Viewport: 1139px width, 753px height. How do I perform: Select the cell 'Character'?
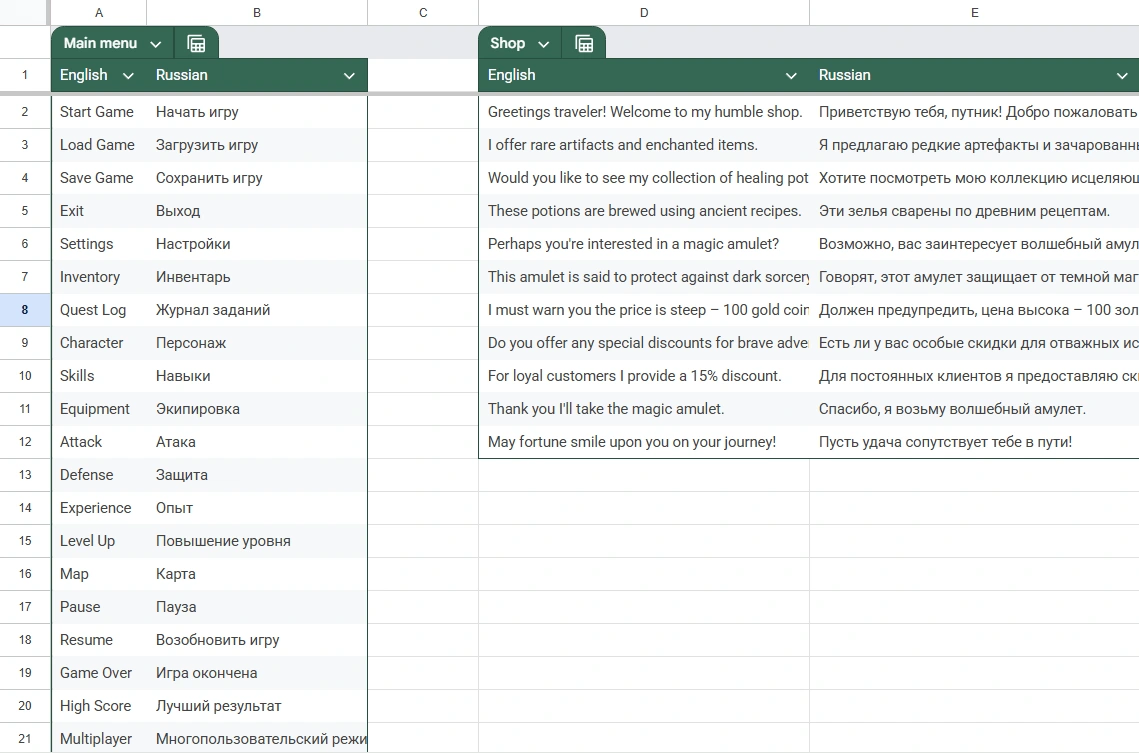[x=99, y=343]
